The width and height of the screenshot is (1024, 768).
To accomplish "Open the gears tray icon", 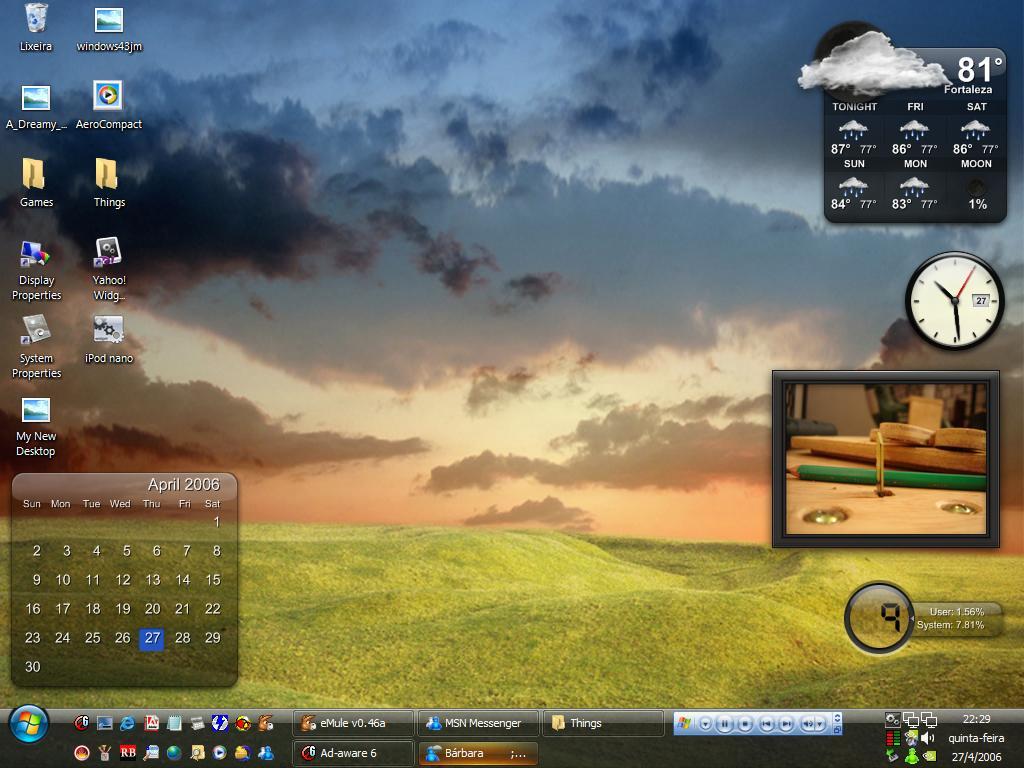I will point(893,720).
